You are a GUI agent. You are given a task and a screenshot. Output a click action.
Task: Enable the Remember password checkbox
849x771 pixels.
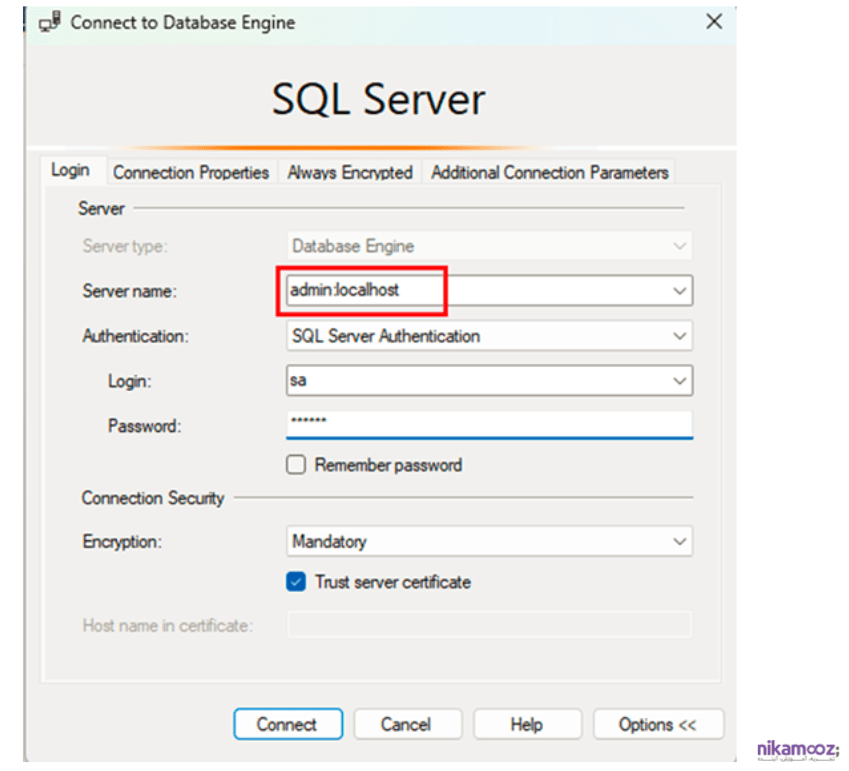[x=296, y=465]
